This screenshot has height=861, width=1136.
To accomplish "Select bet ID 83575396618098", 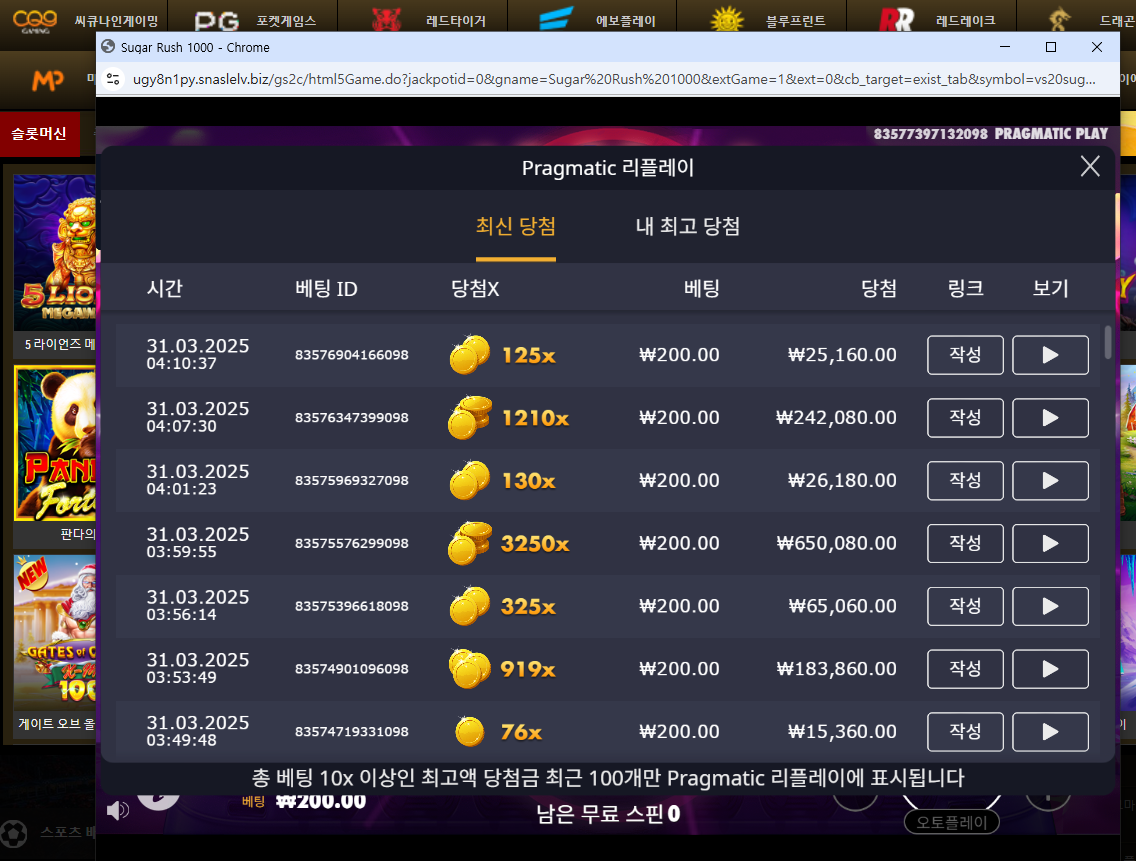I will [x=351, y=607].
